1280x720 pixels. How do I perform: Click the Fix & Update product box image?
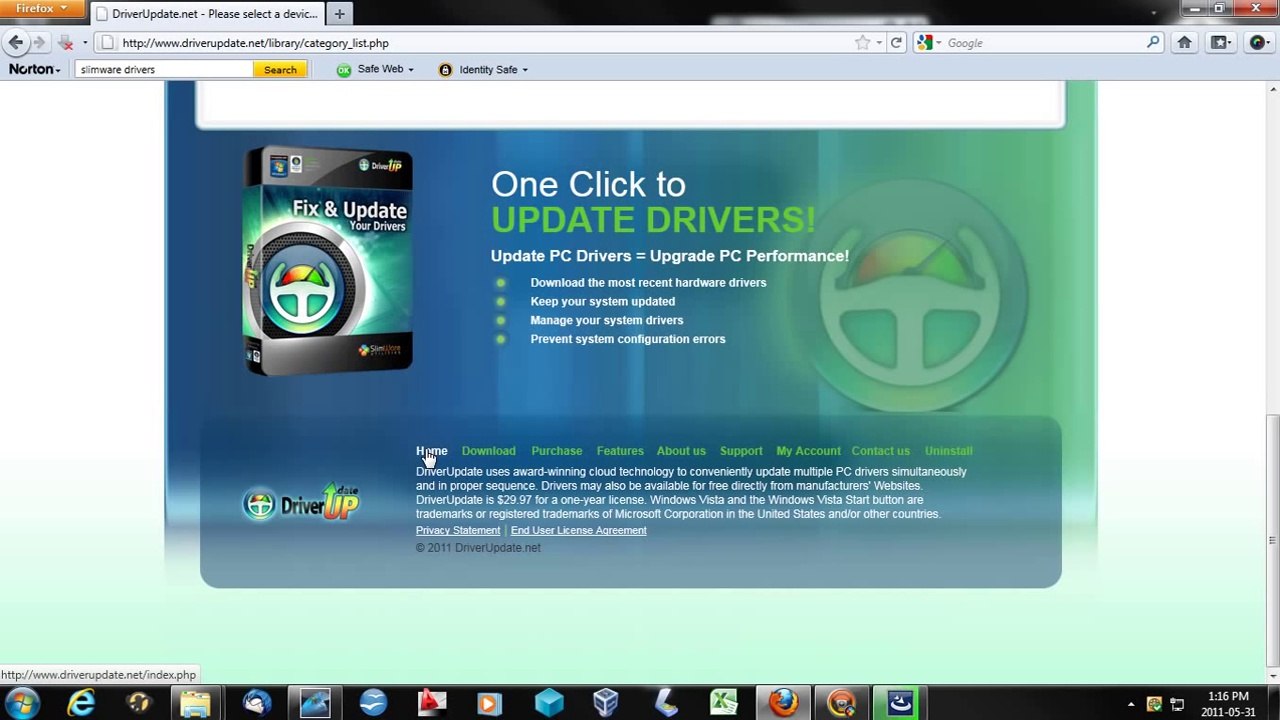coord(328,261)
